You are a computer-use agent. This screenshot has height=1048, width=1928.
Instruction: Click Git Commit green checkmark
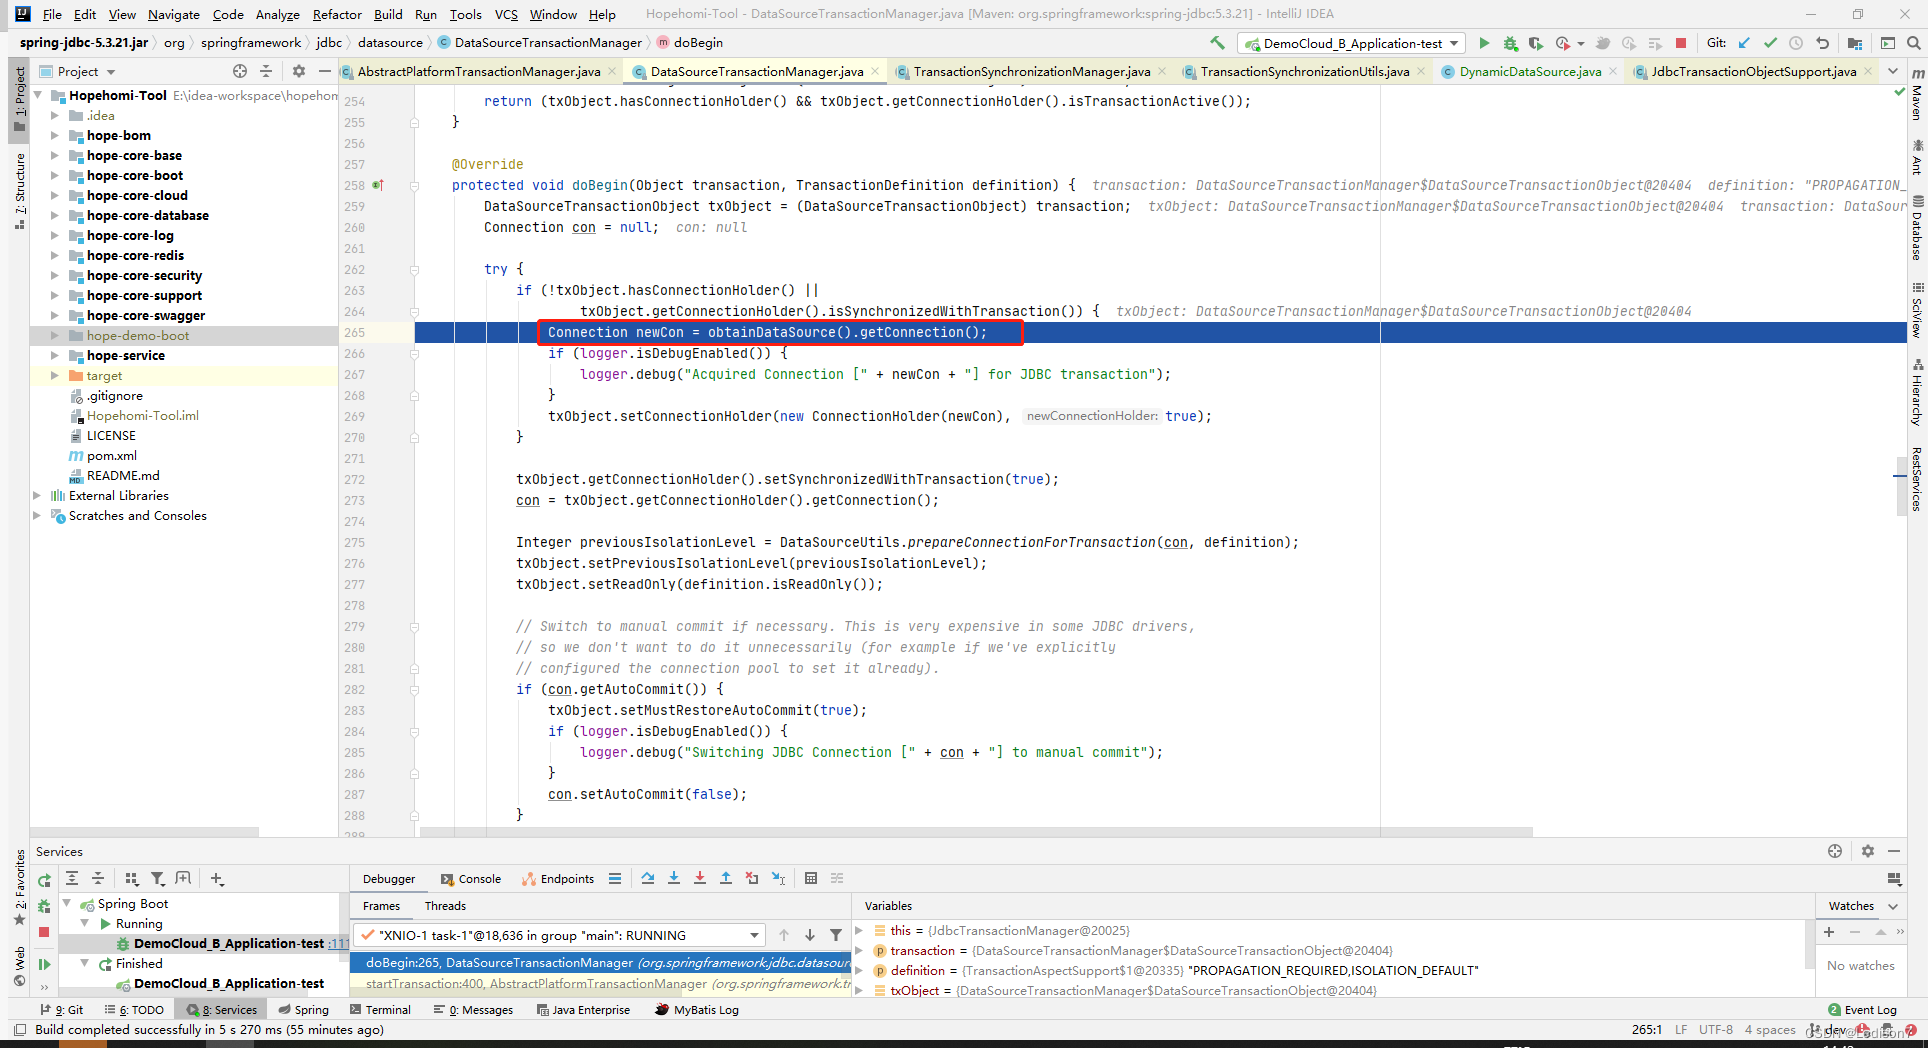tap(1770, 43)
